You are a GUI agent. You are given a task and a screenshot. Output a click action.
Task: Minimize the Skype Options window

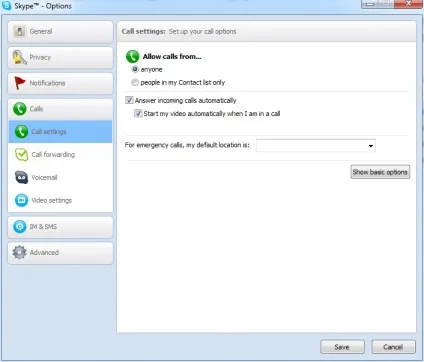370,4
